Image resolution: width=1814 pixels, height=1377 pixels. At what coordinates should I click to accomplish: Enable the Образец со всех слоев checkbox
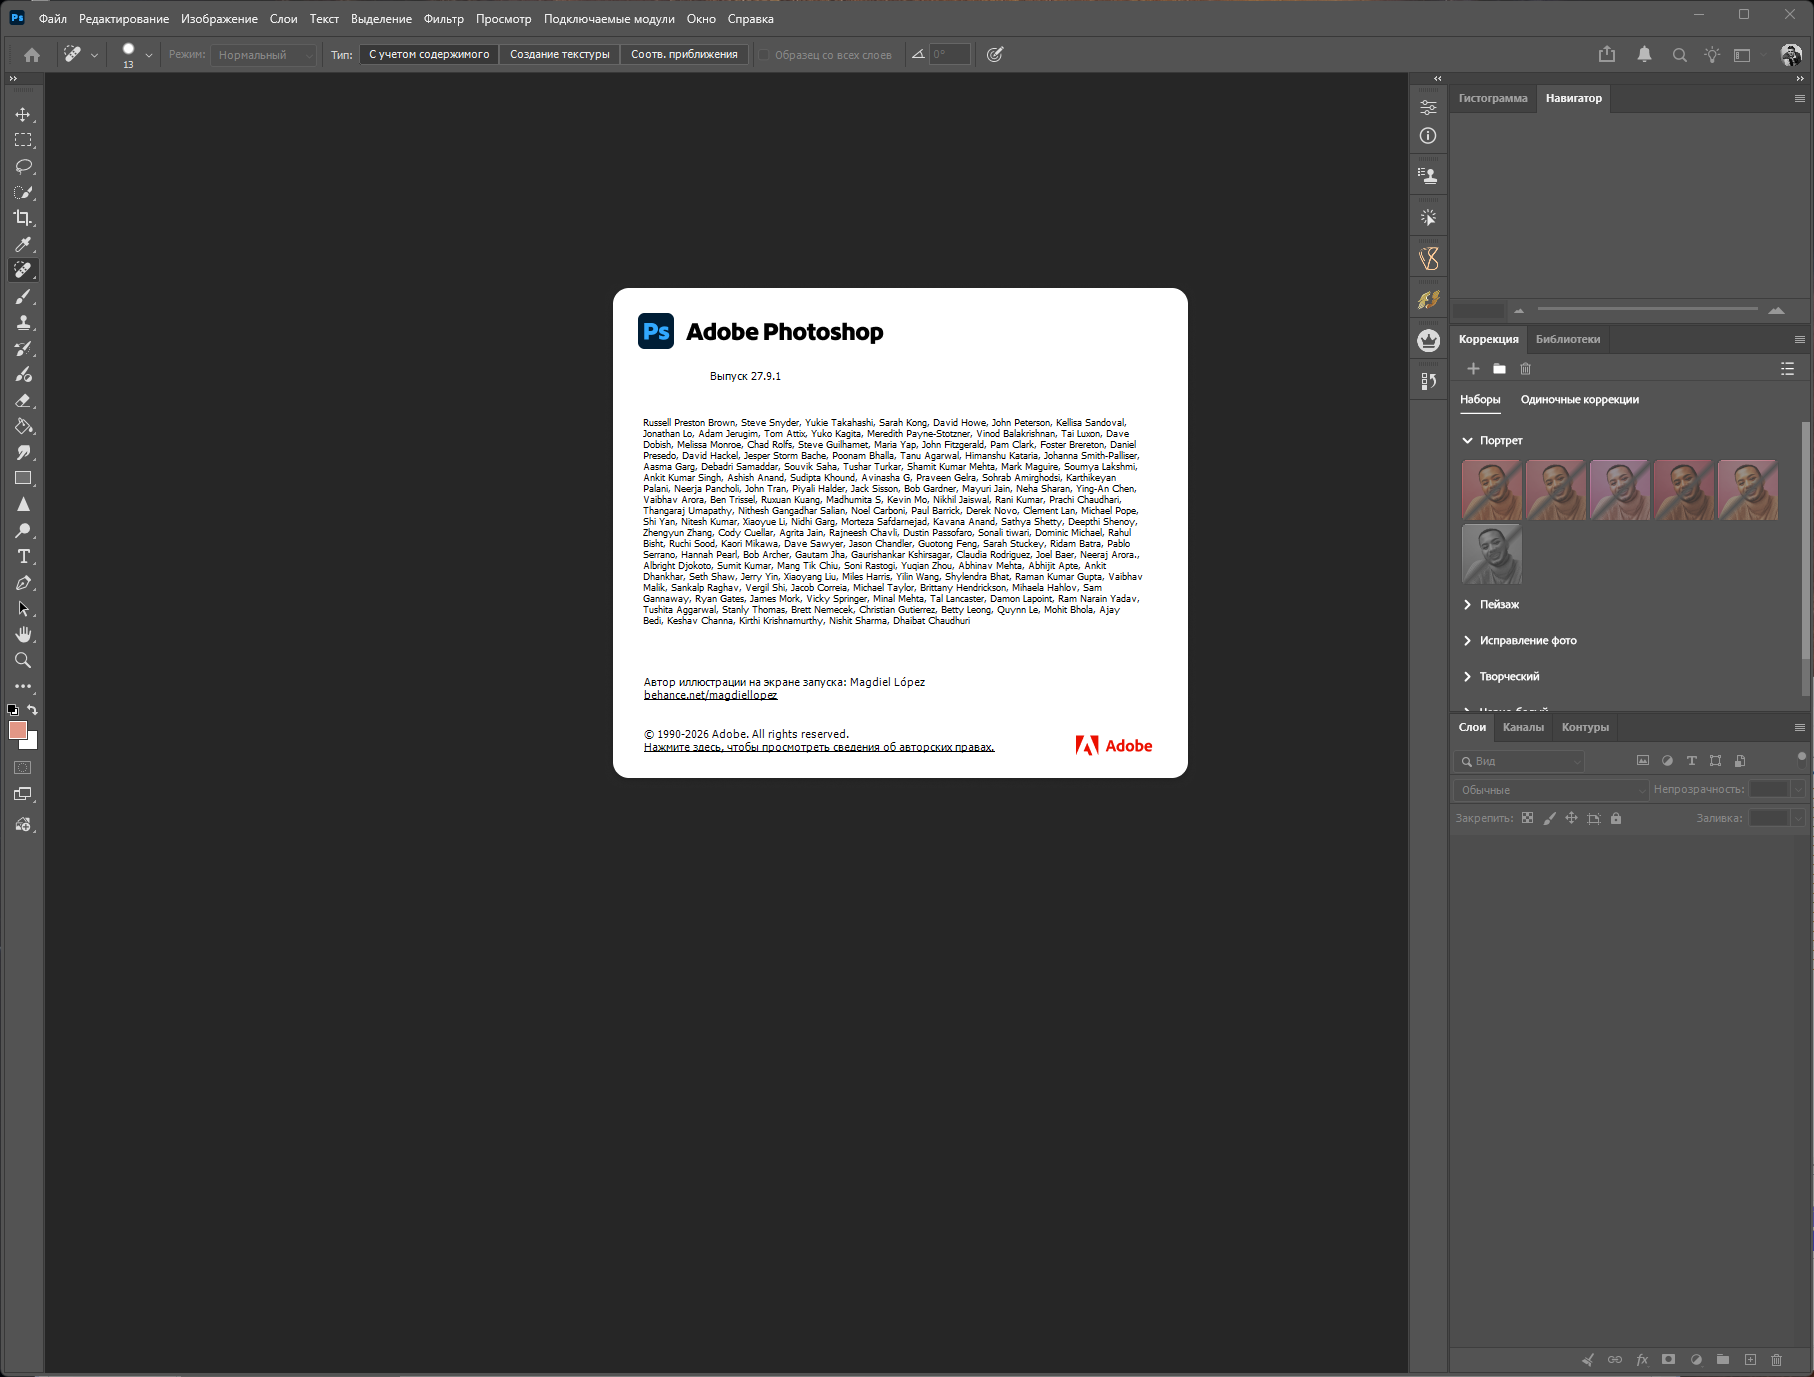coord(765,55)
